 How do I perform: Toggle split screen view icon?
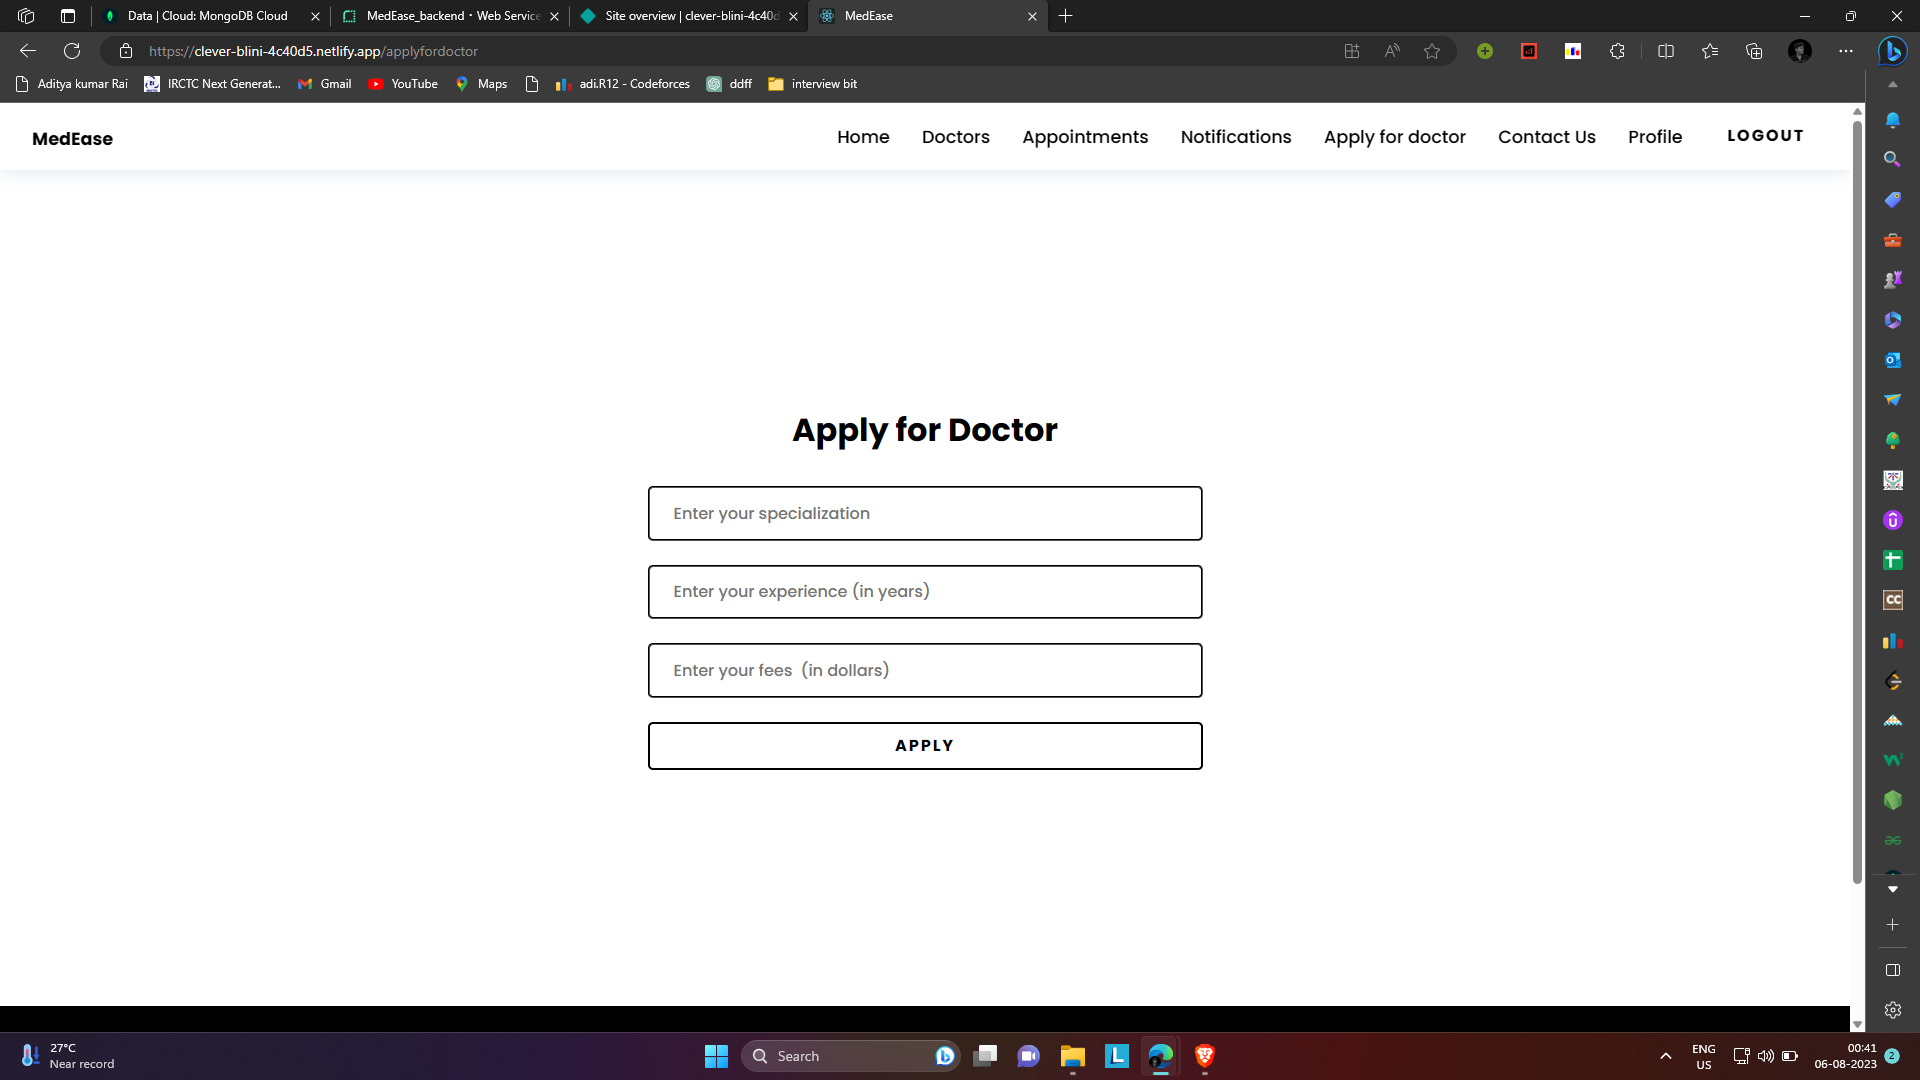pos(1666,51)
